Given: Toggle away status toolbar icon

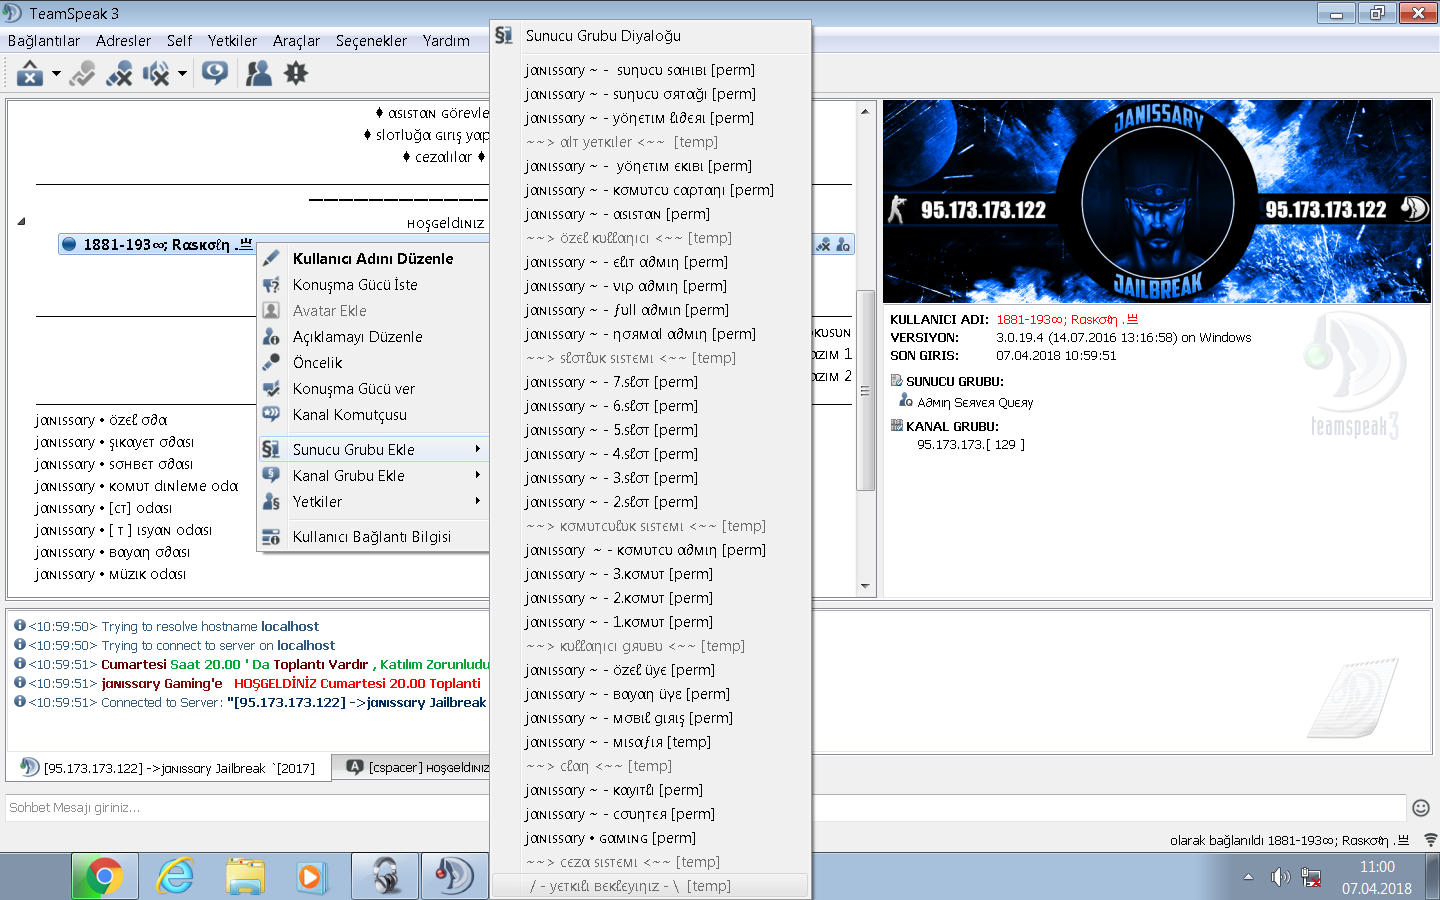Looking at the screenshot, I should [x=215, y=73].
